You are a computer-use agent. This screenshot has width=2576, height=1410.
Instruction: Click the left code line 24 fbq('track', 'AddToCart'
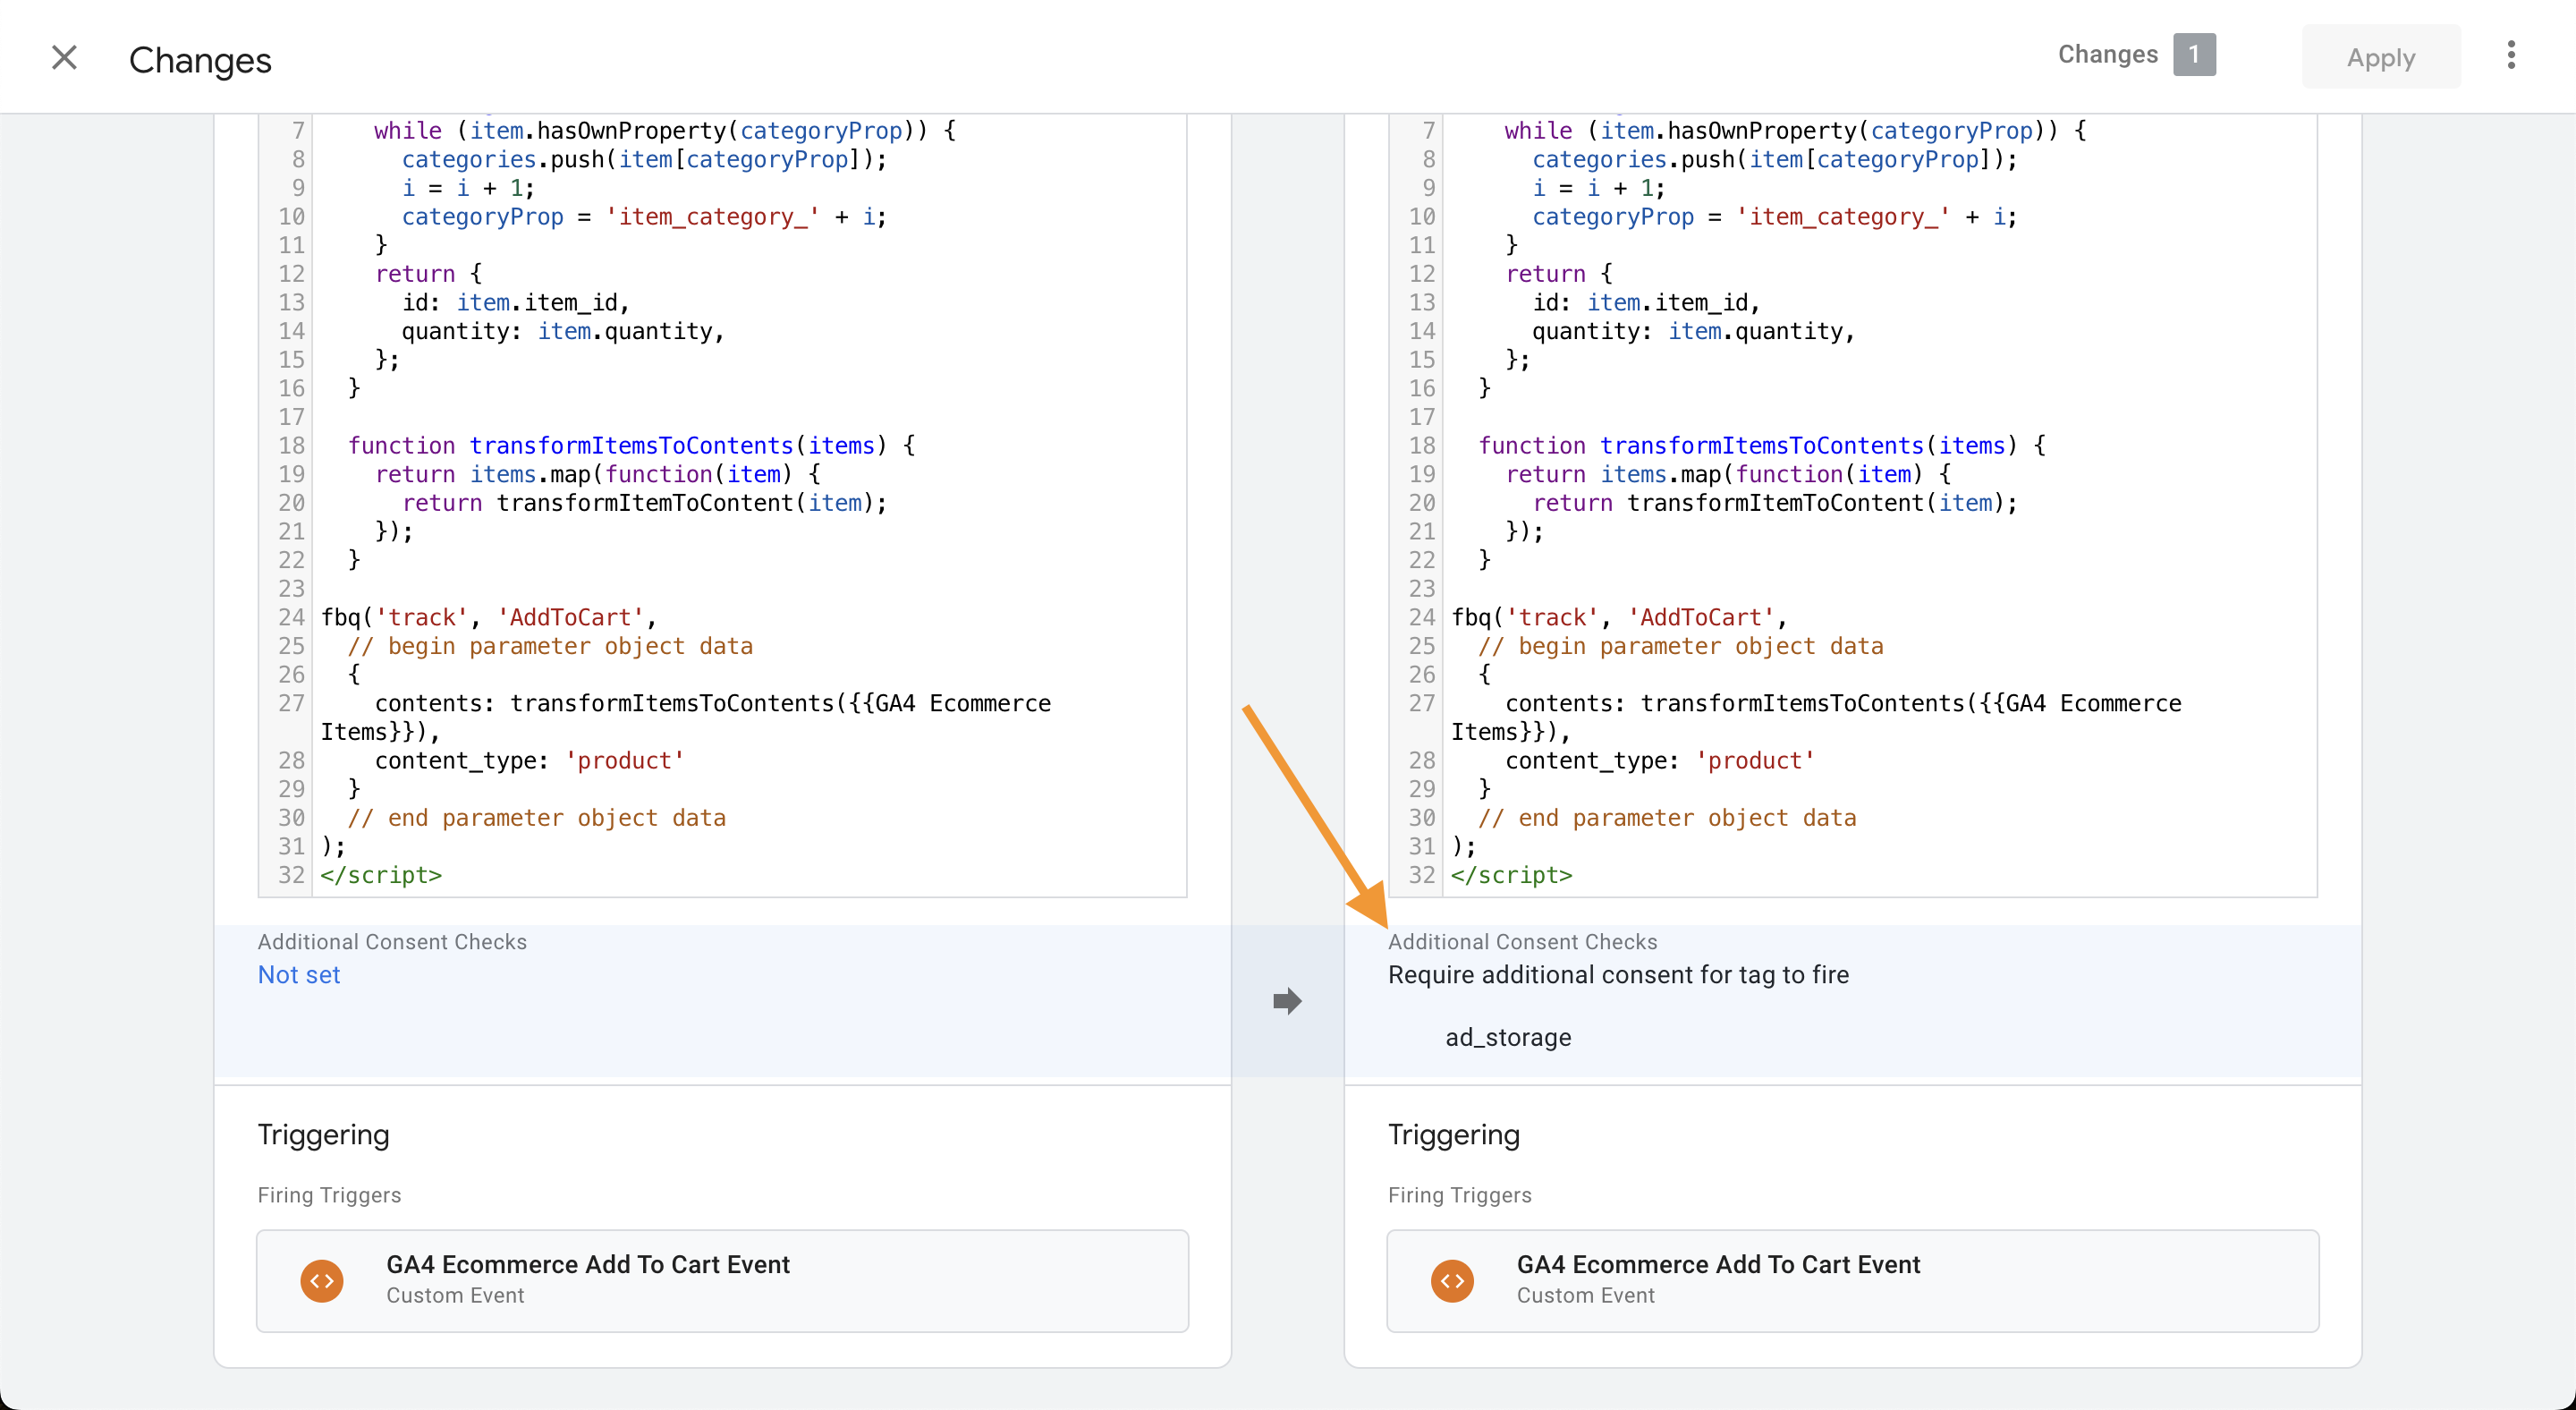488,617
